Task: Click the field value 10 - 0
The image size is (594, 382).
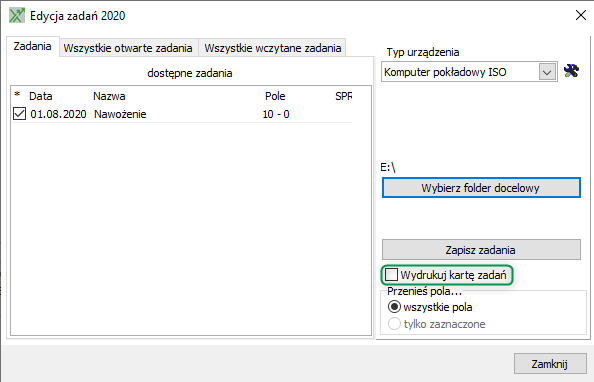Action: tap(276, 114)
